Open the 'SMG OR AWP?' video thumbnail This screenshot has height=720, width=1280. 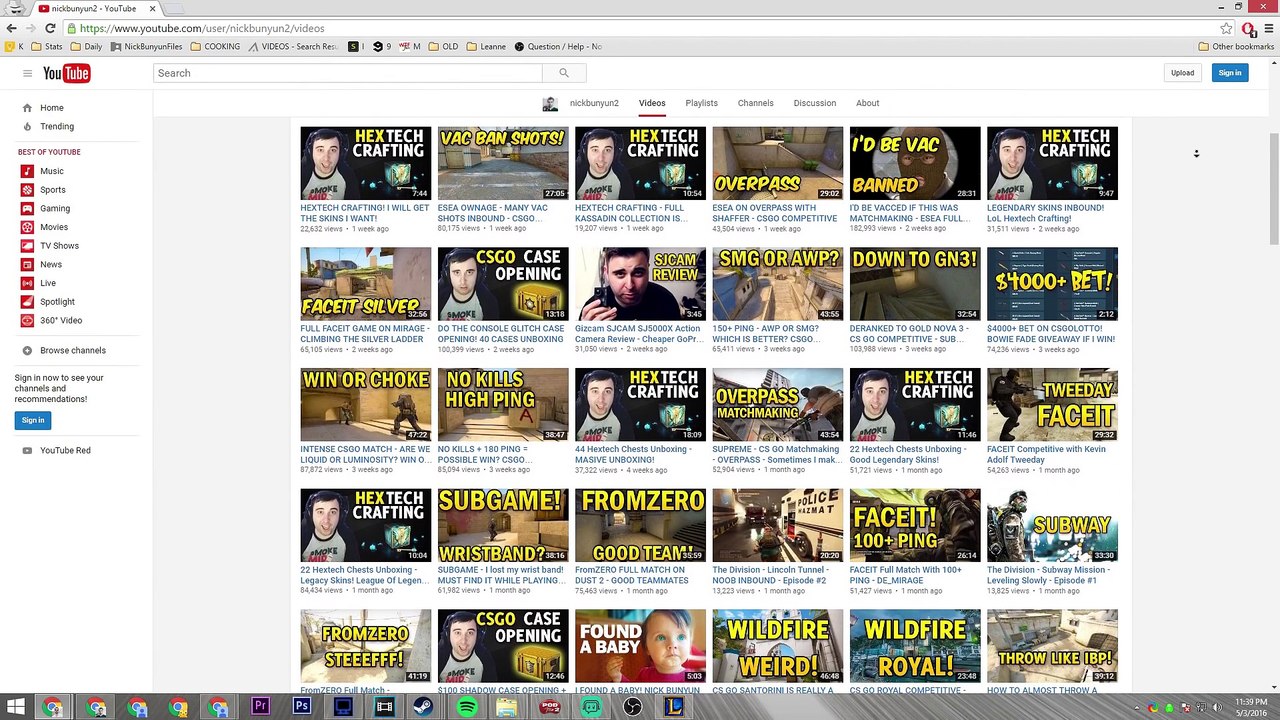pos(777,284)
